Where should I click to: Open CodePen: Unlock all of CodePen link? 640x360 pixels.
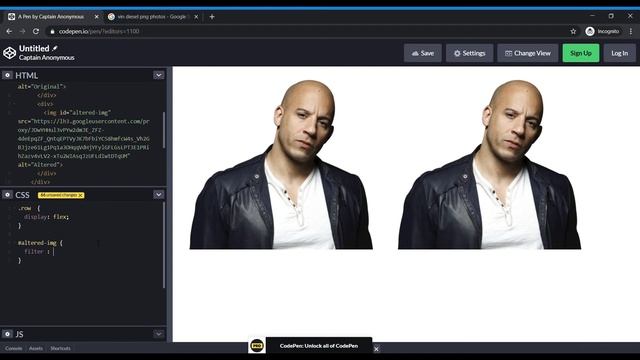point(319,346)
